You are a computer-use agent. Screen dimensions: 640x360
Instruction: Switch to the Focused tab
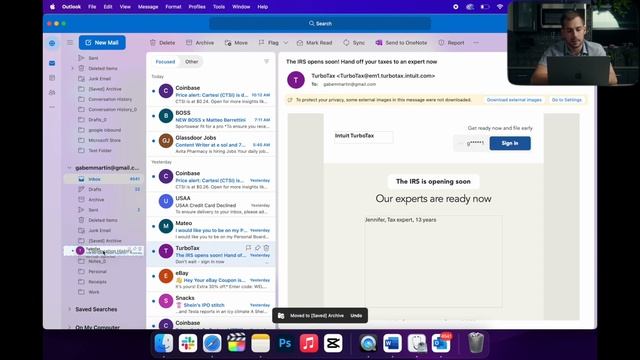tap(165, 62)
